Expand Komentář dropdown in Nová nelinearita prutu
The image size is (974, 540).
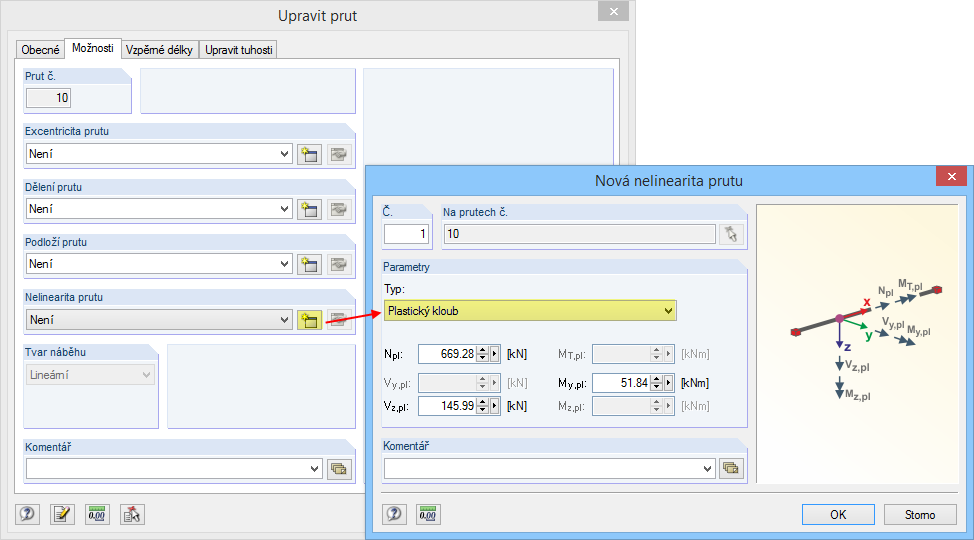click(708, 468)
